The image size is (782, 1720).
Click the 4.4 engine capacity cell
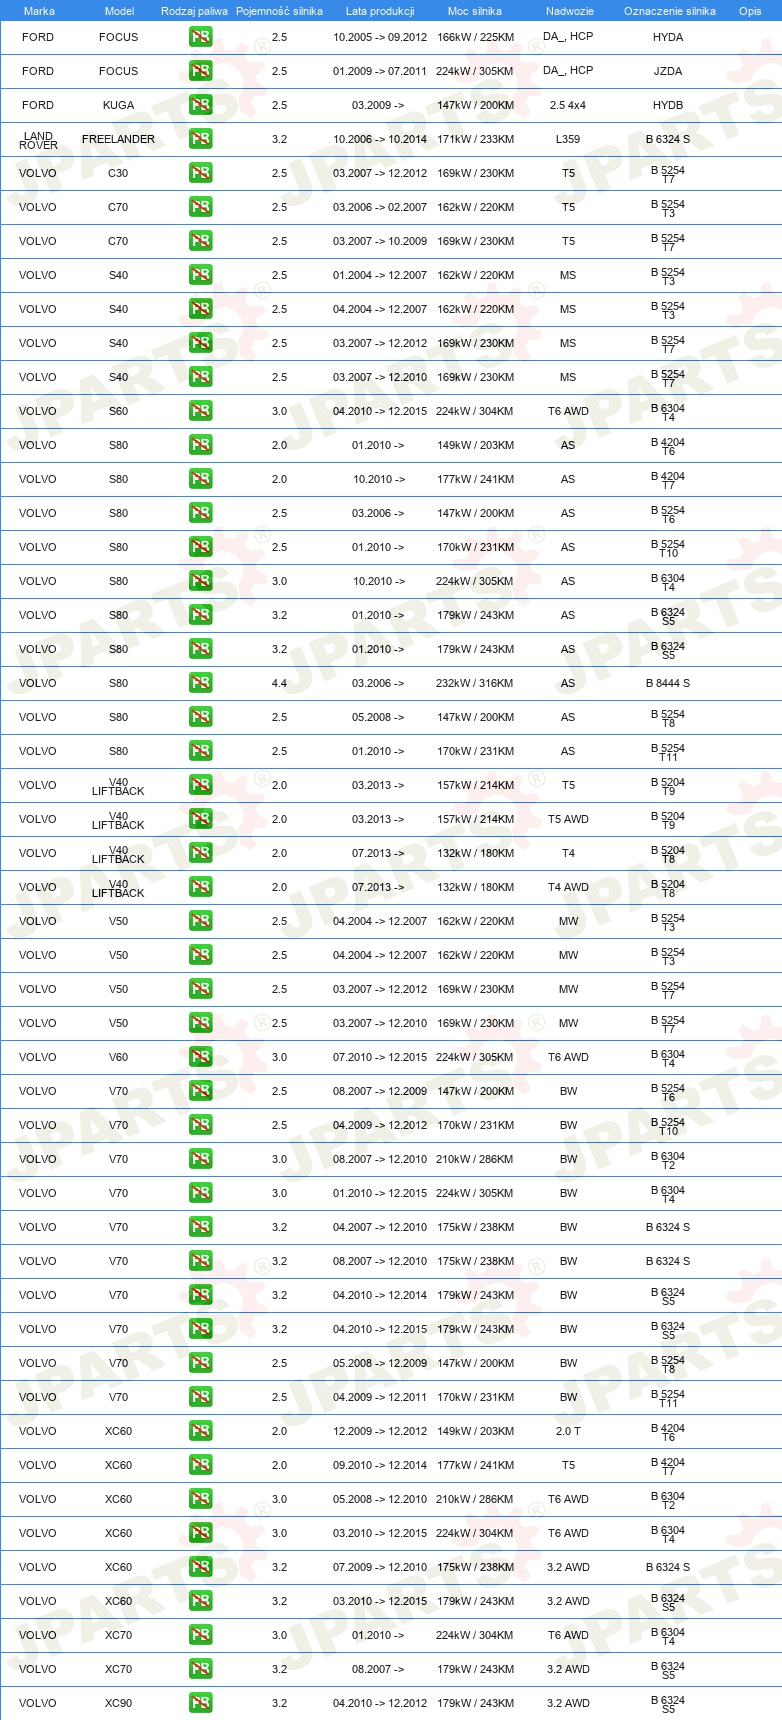279,683
